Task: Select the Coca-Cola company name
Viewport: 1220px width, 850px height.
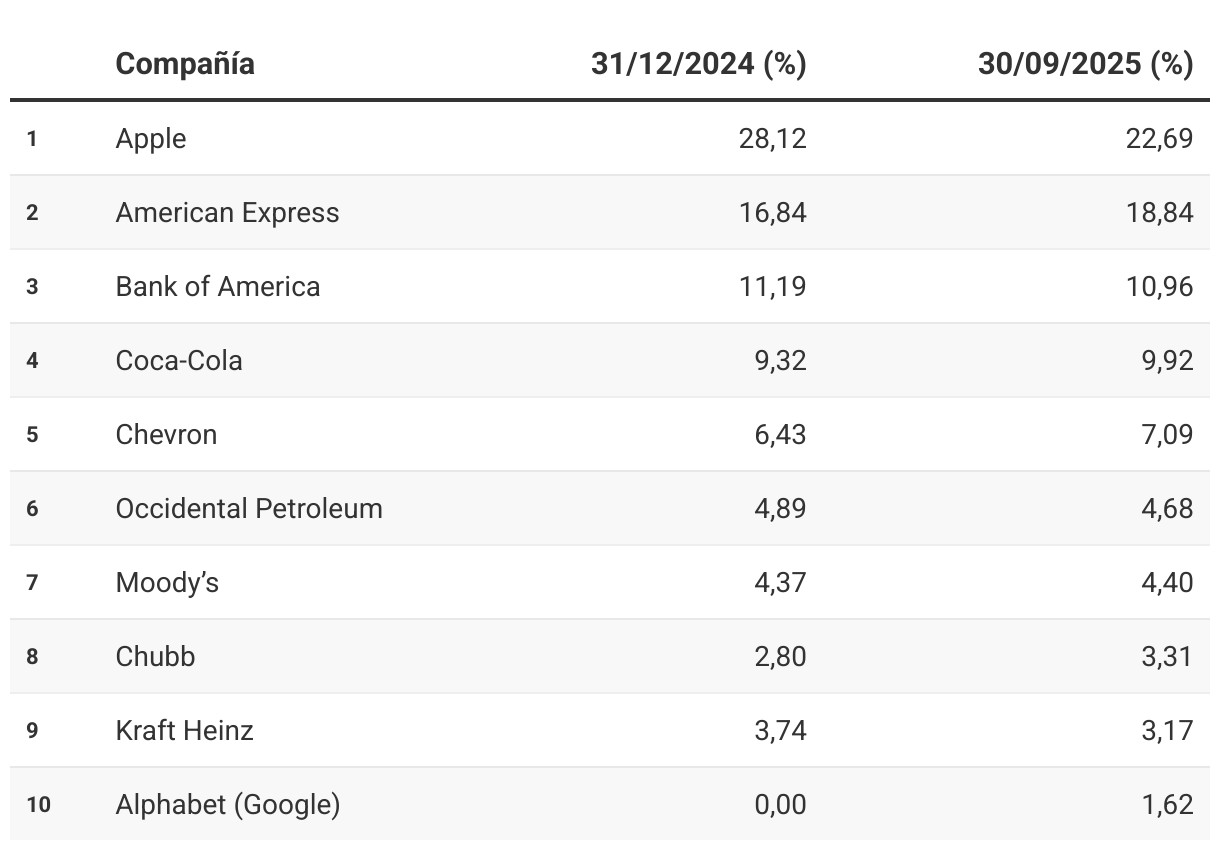Action: [179, 360]
